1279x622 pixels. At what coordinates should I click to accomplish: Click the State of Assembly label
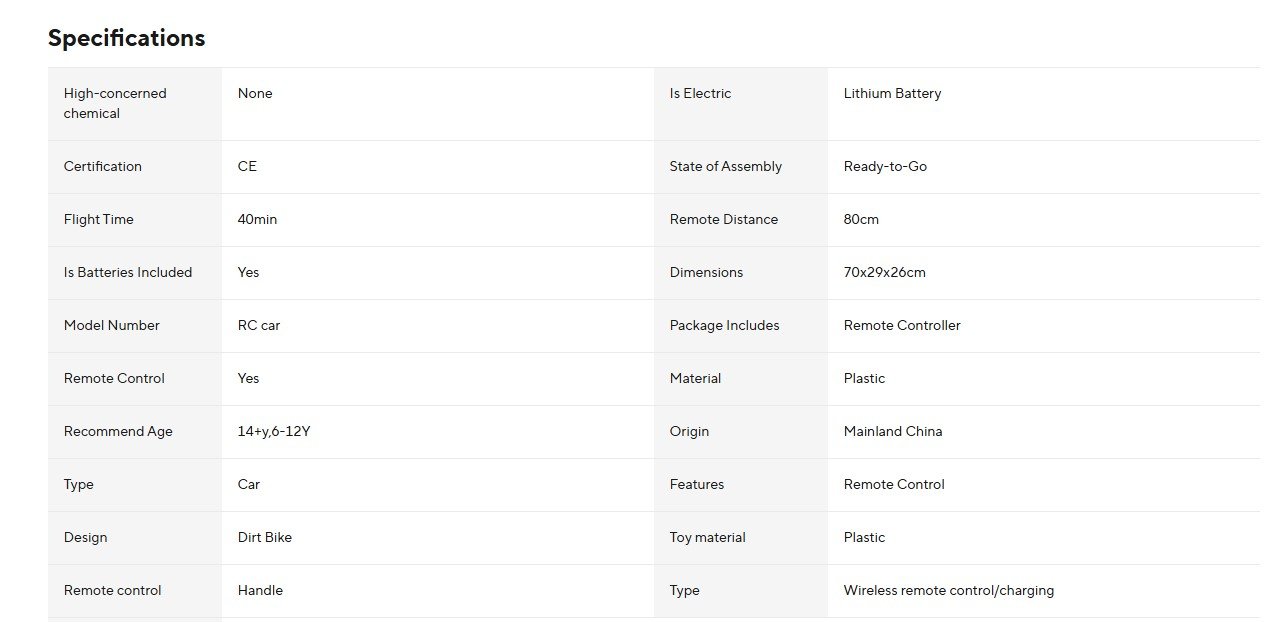tap(725, 166)
